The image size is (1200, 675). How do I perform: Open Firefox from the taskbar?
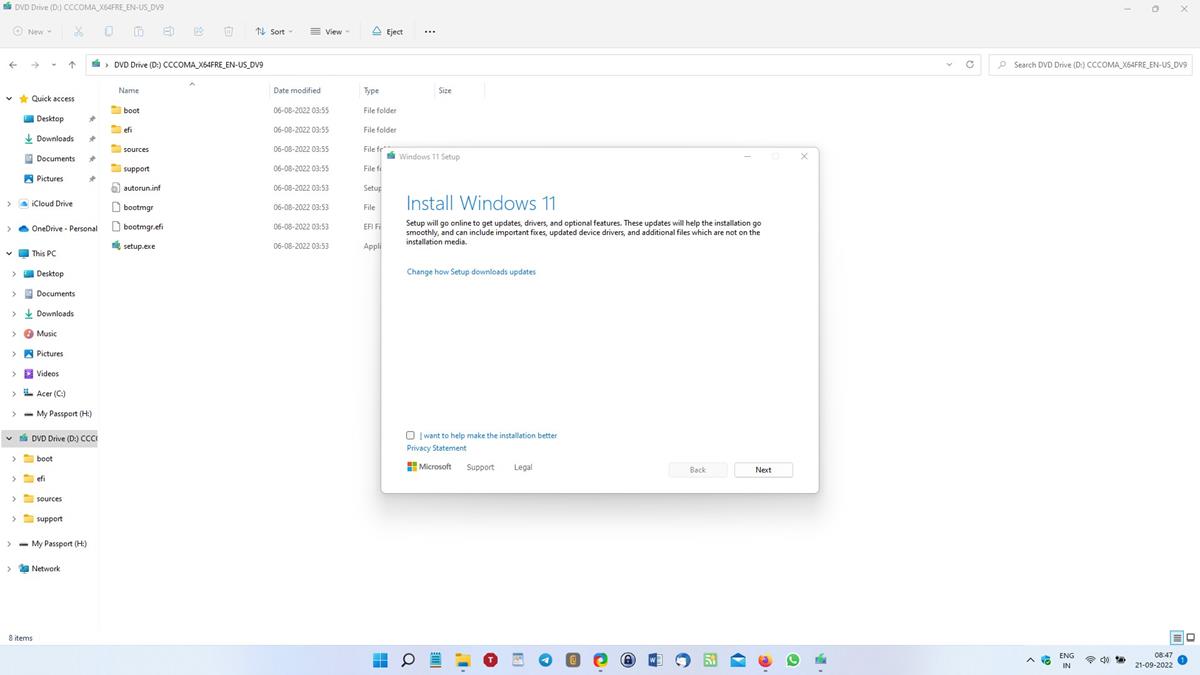765,660
